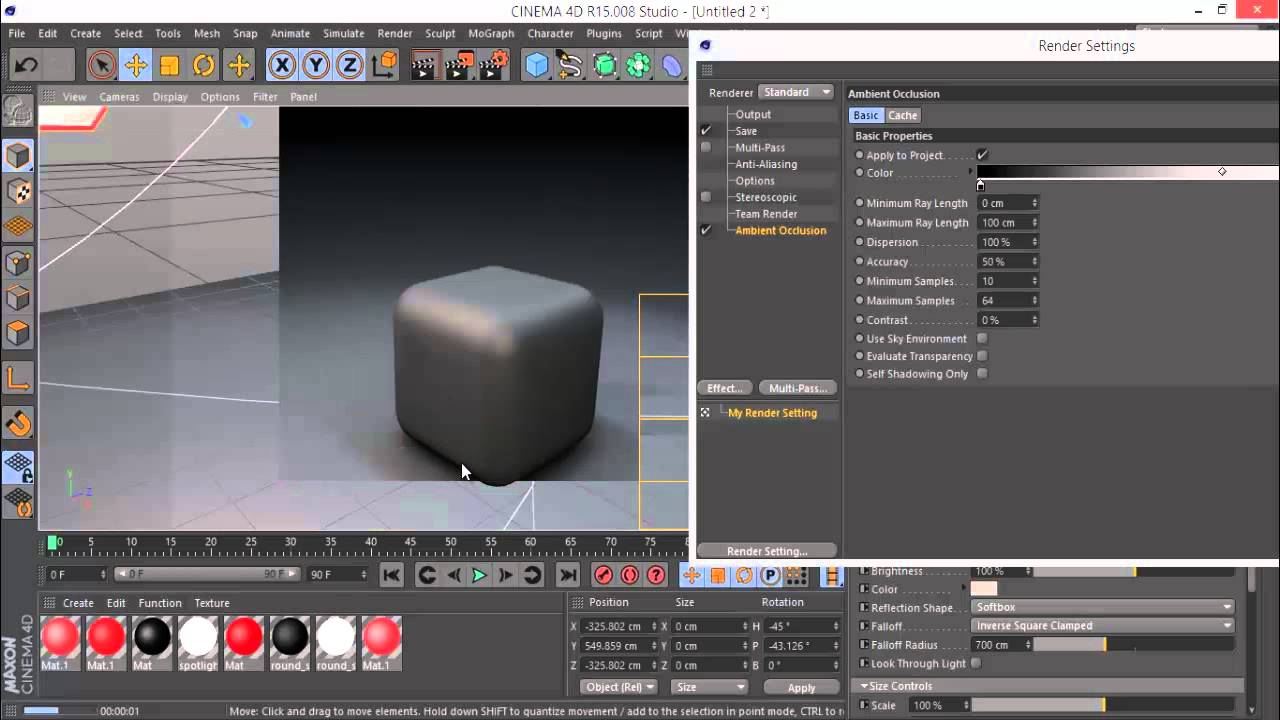Enable Self Shadowing Only checkbox
The width and height of the screenshot is (1280, 720).
982,374
